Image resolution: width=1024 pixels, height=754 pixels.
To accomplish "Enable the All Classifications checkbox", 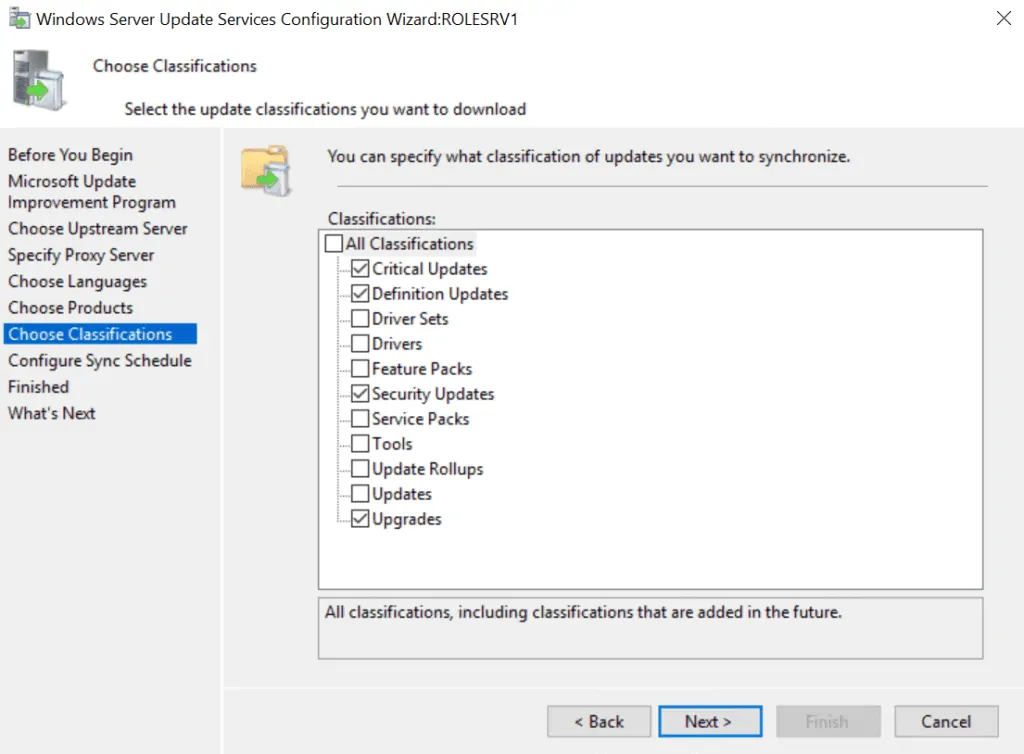I will (333, 243).
